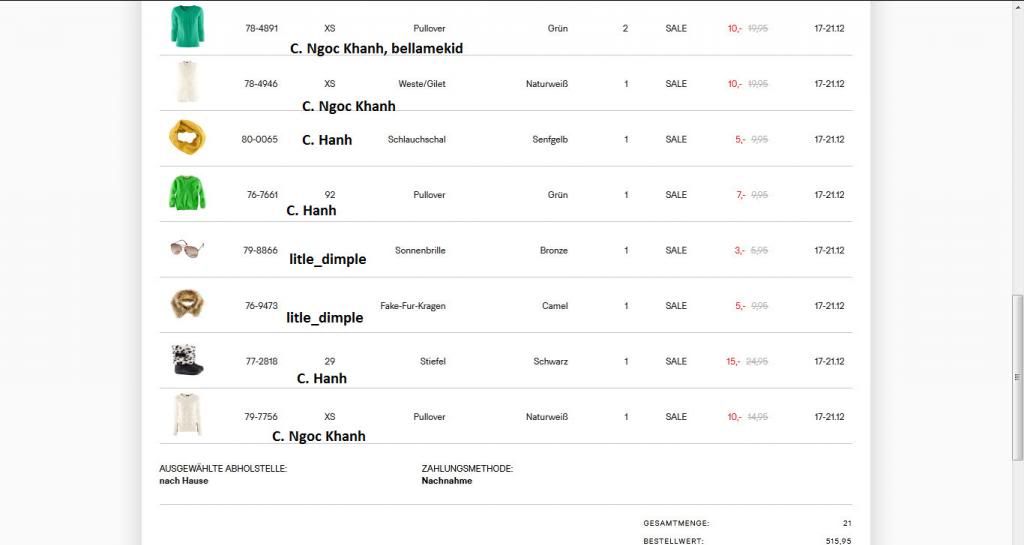Click the Sonnenbrille sunglasses thumbnail

[187, 249]
